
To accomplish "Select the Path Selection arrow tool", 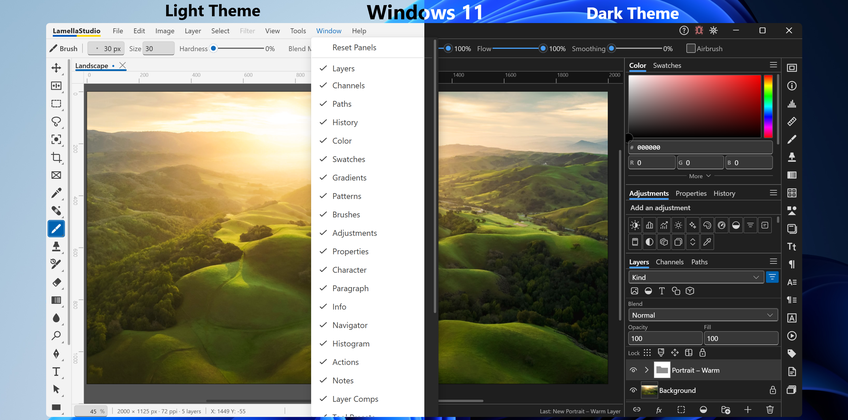I will point(56,389).
